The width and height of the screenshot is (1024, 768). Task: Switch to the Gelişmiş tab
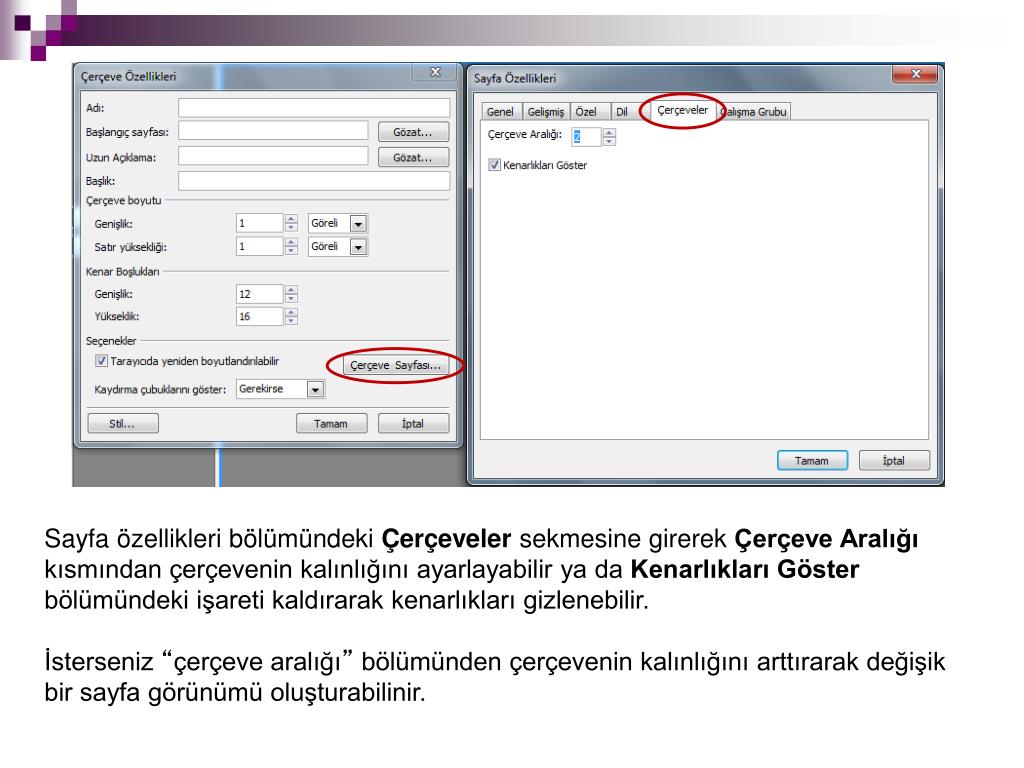pyautogui.click(x=545, y=112)
